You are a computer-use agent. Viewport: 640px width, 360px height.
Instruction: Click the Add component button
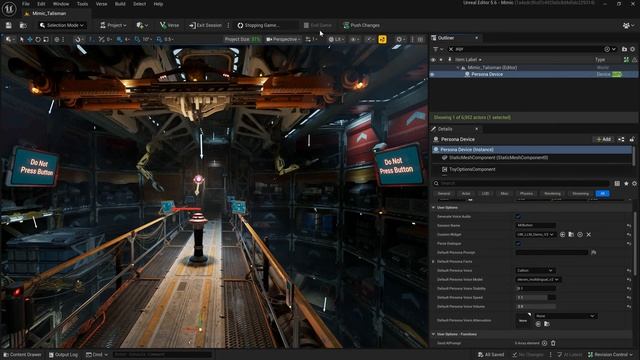point(603,139)
